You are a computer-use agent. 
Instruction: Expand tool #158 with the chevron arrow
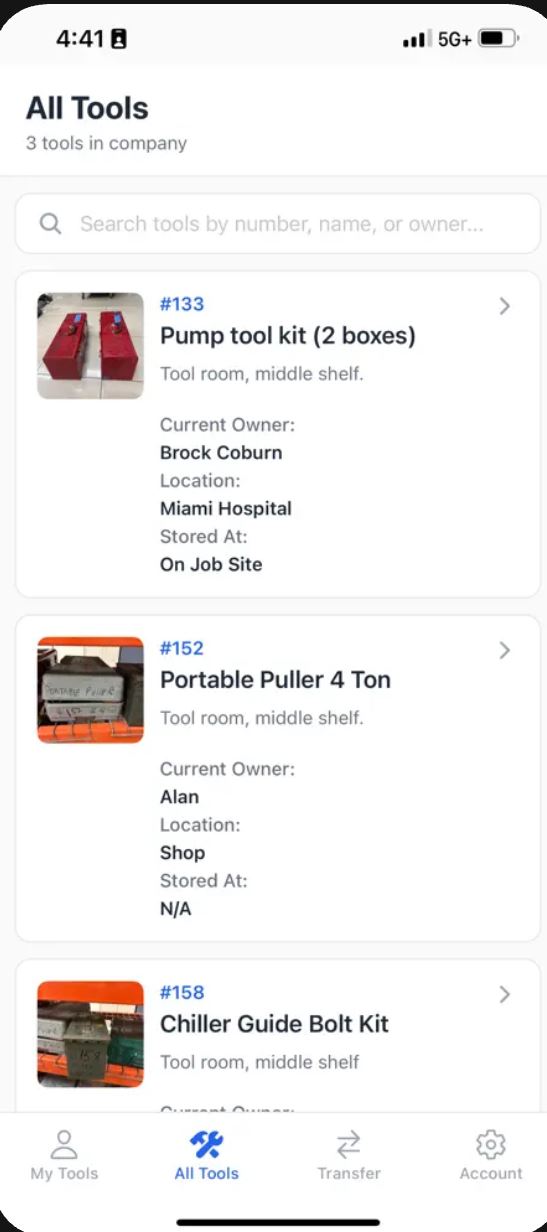(x=504, y=994)
